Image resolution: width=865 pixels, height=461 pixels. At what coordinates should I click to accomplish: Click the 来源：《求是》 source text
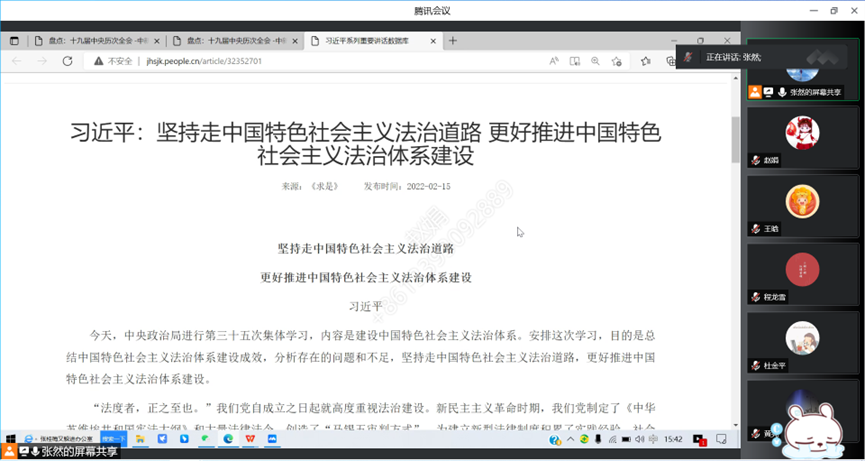(x=310, y=186)
